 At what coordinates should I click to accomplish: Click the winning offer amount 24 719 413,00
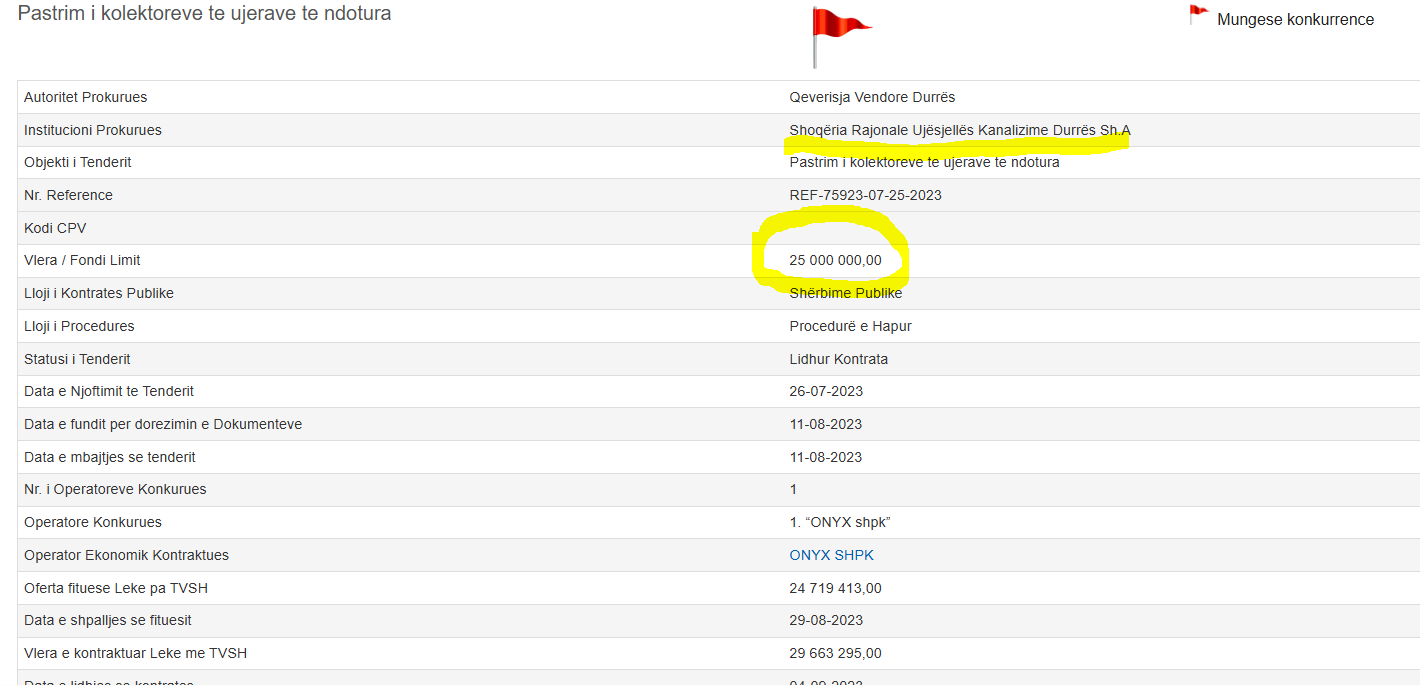tap(835, 588)
